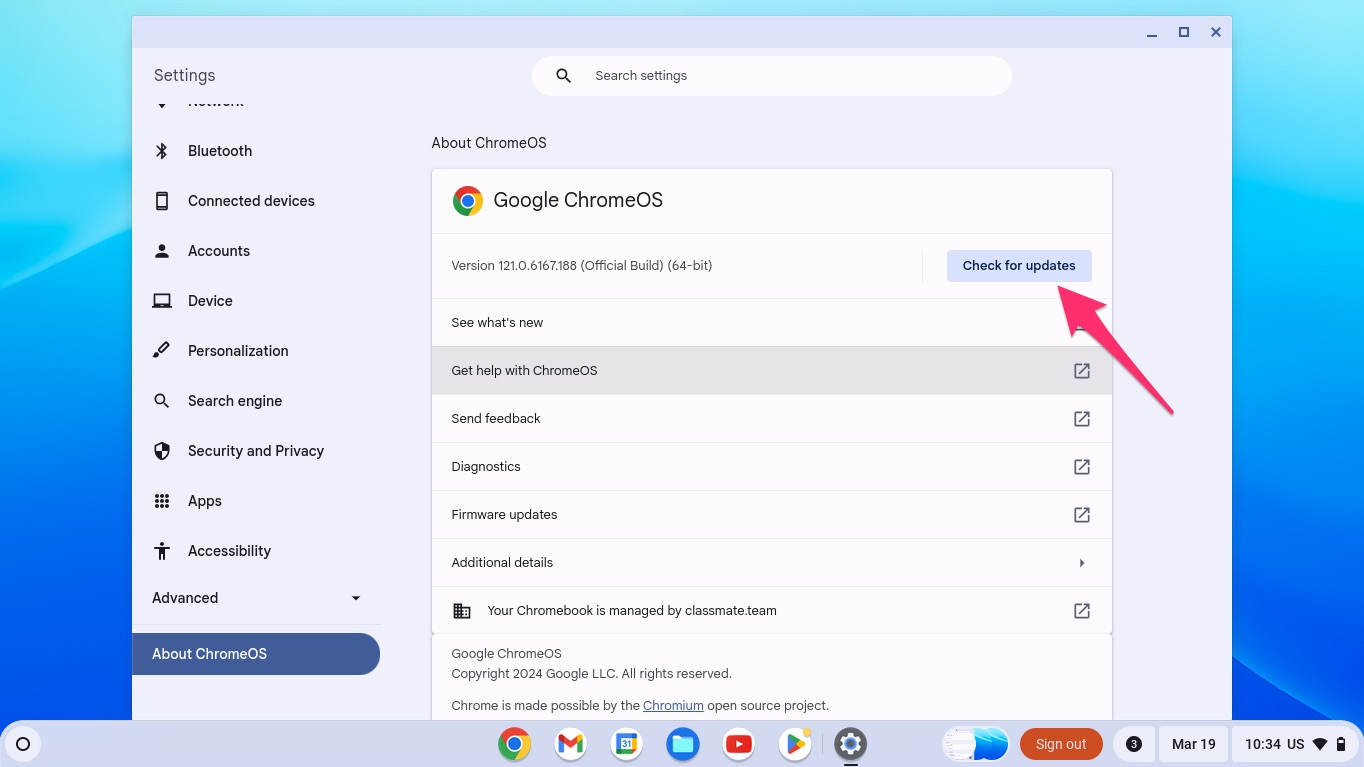
Task: Navigate to Accessibility settings
Action: click(229, 551)
